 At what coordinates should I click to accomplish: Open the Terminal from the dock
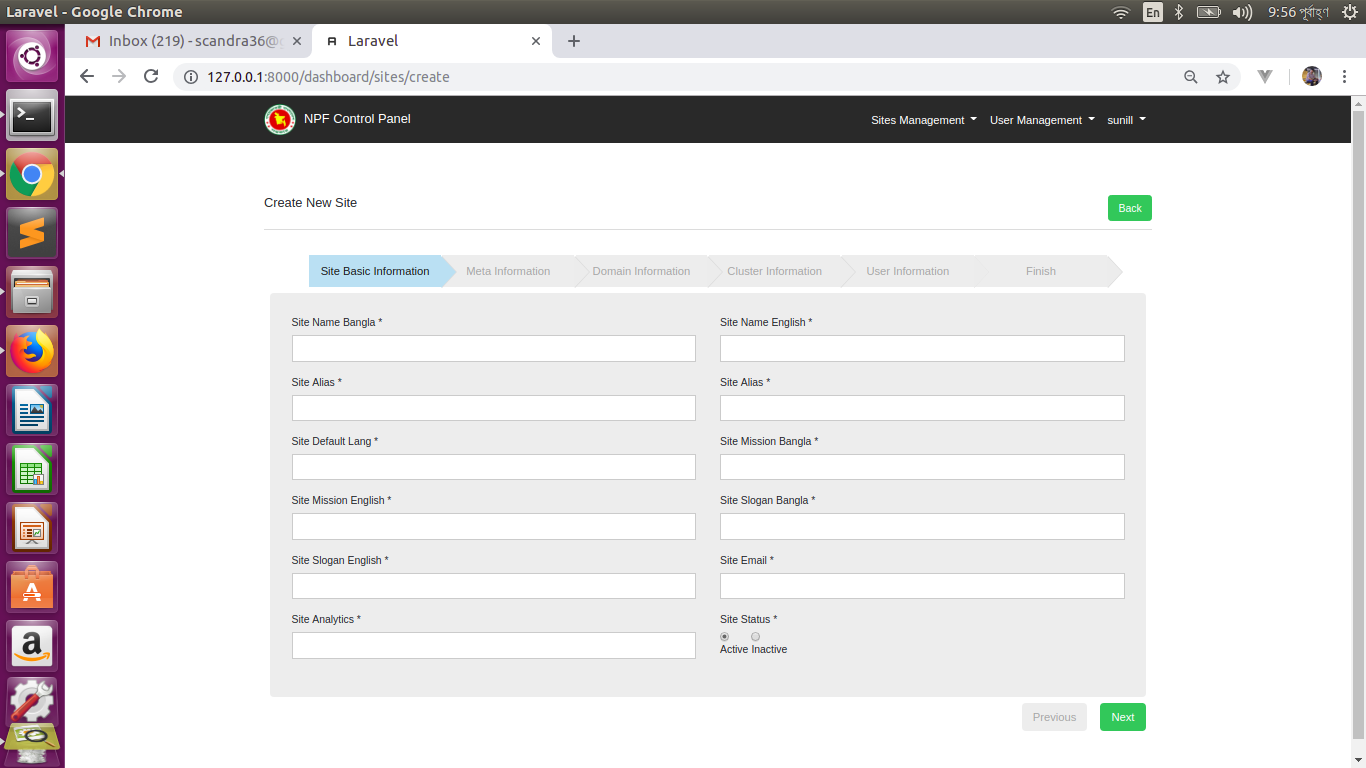32,116
